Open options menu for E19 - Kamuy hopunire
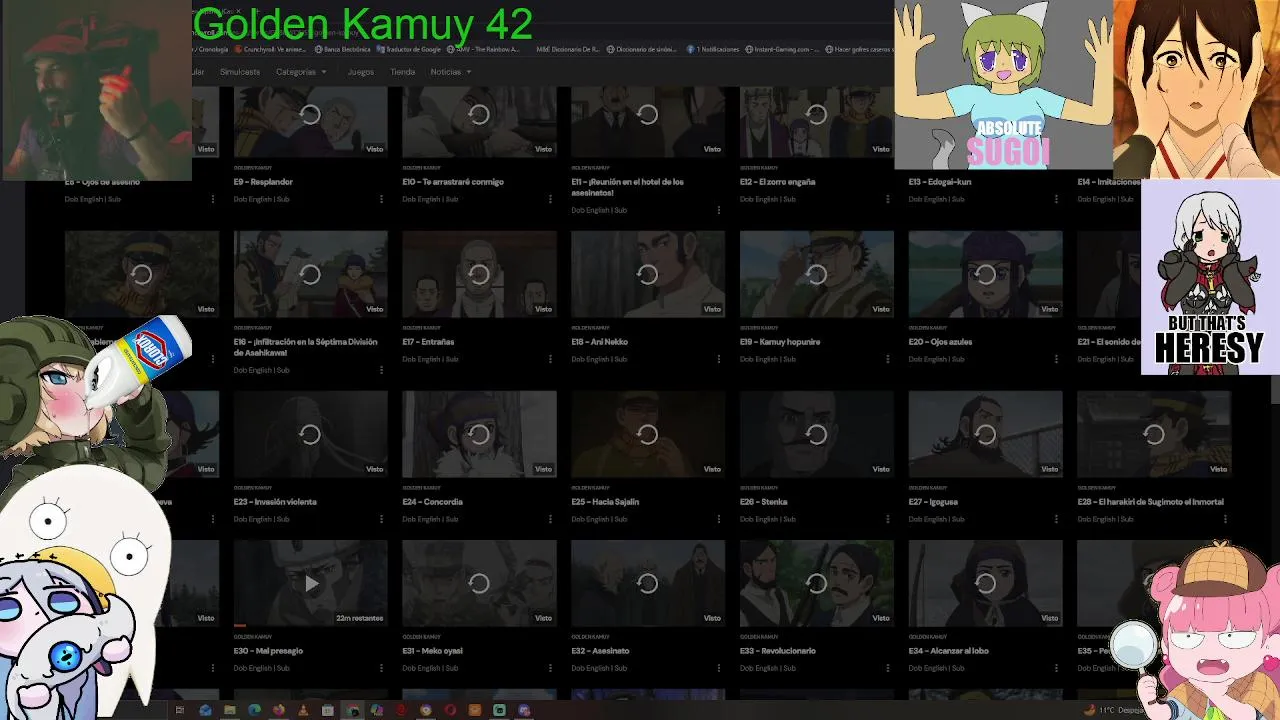Image resolution: width=1280 pixels, height=720 pixels. coord(888,359)
